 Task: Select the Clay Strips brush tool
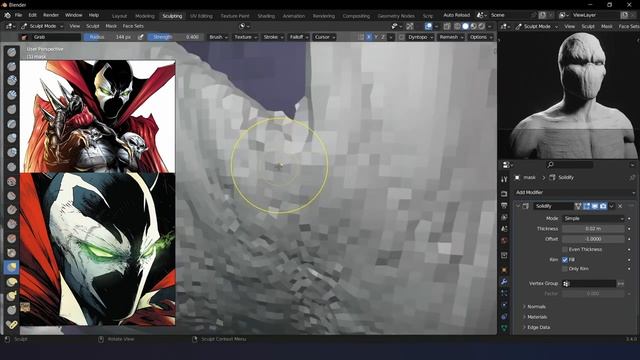(12, 95)
